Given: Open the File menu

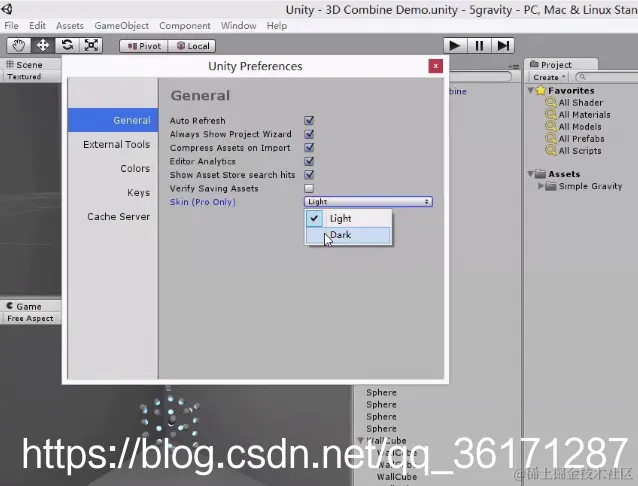Looking at the screenshot, I should pos(11,26).
